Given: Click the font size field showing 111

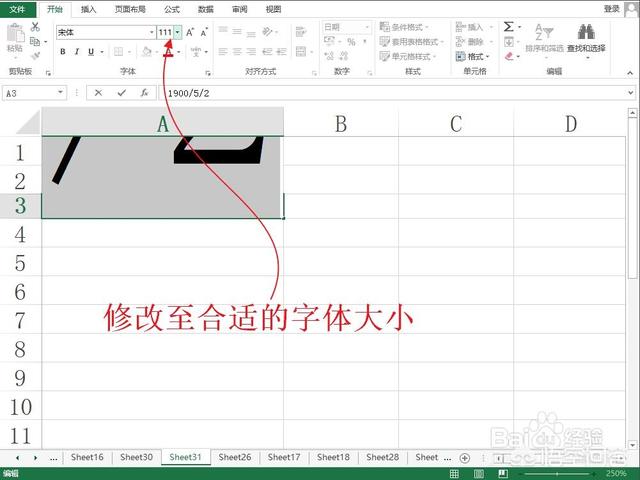Looking at the screenshot, I should coord(165,32).
